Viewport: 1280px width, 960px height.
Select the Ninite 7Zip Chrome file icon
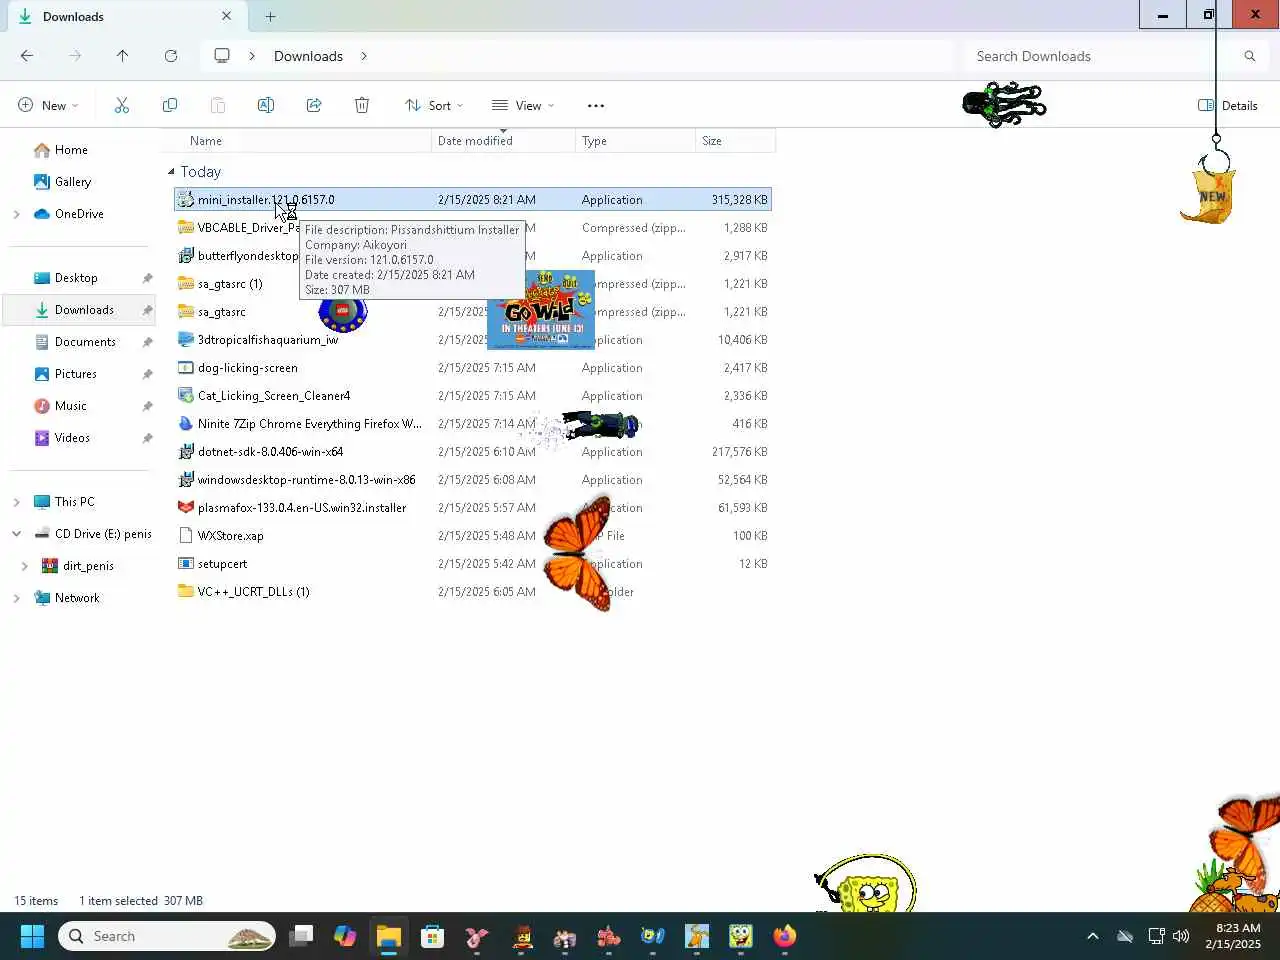[185, 424]
